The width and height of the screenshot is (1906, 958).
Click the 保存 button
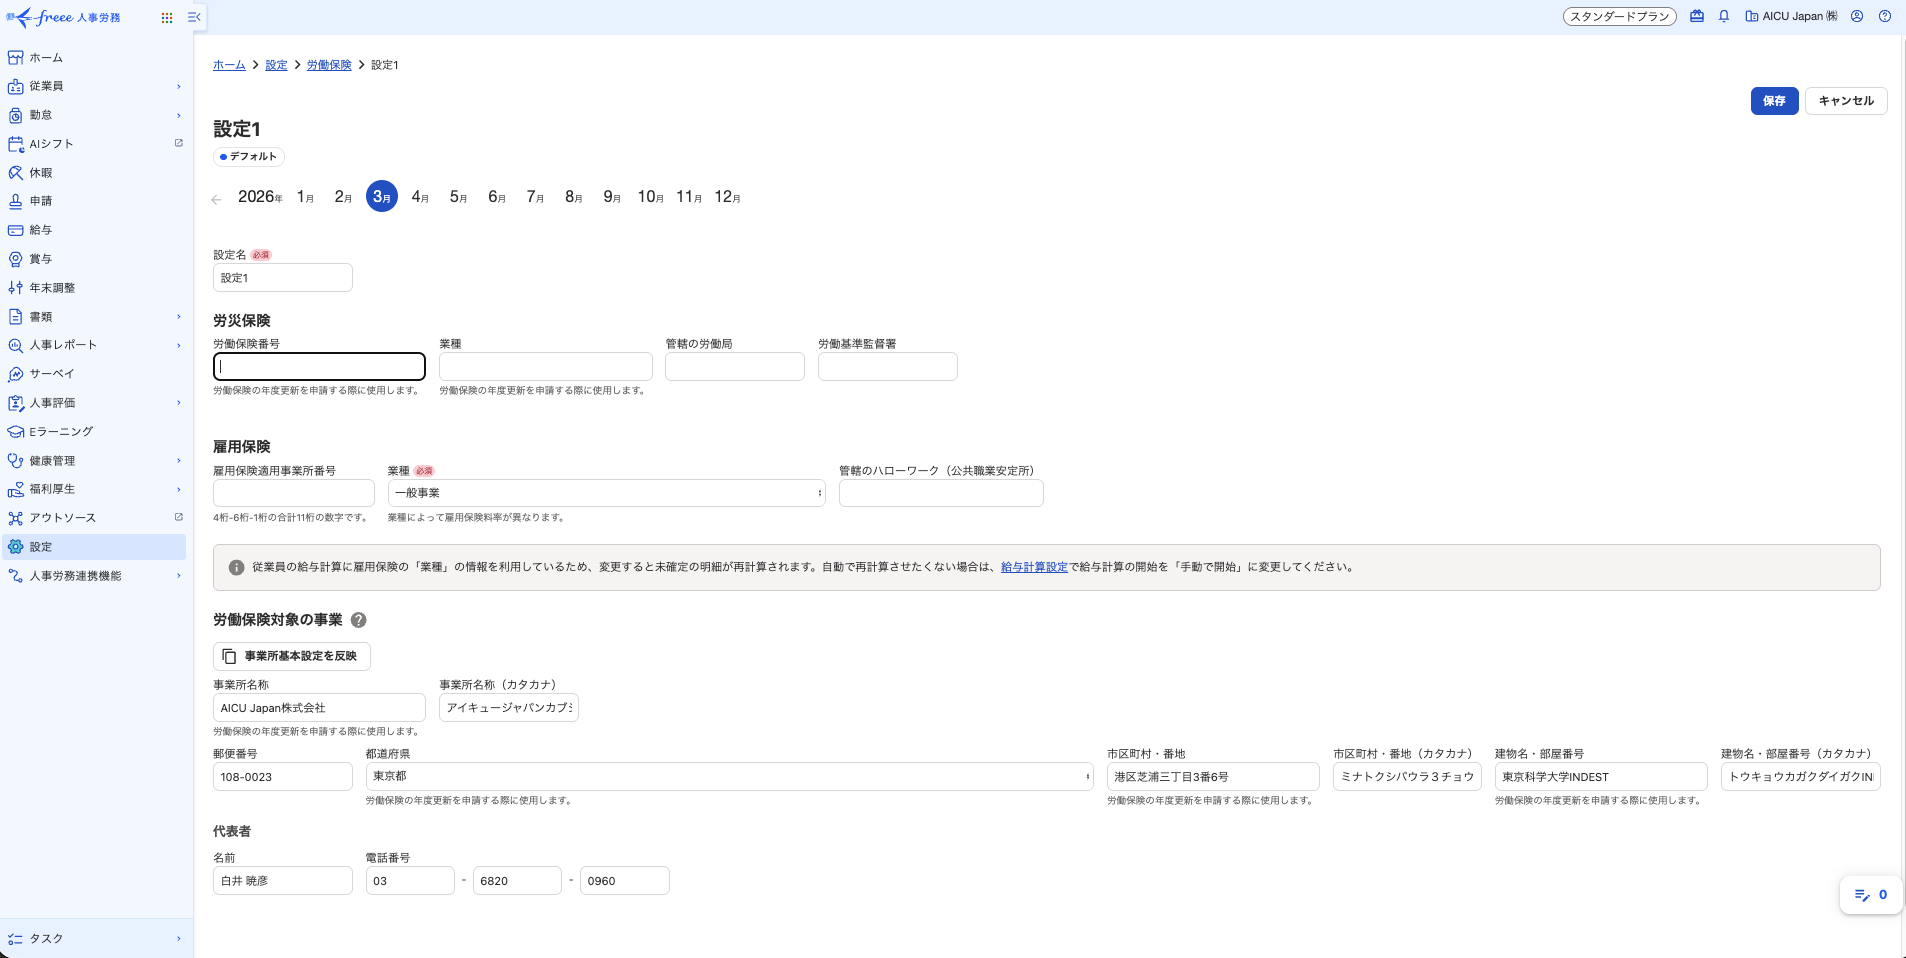pyautogui.click(x=1774, y=101)
